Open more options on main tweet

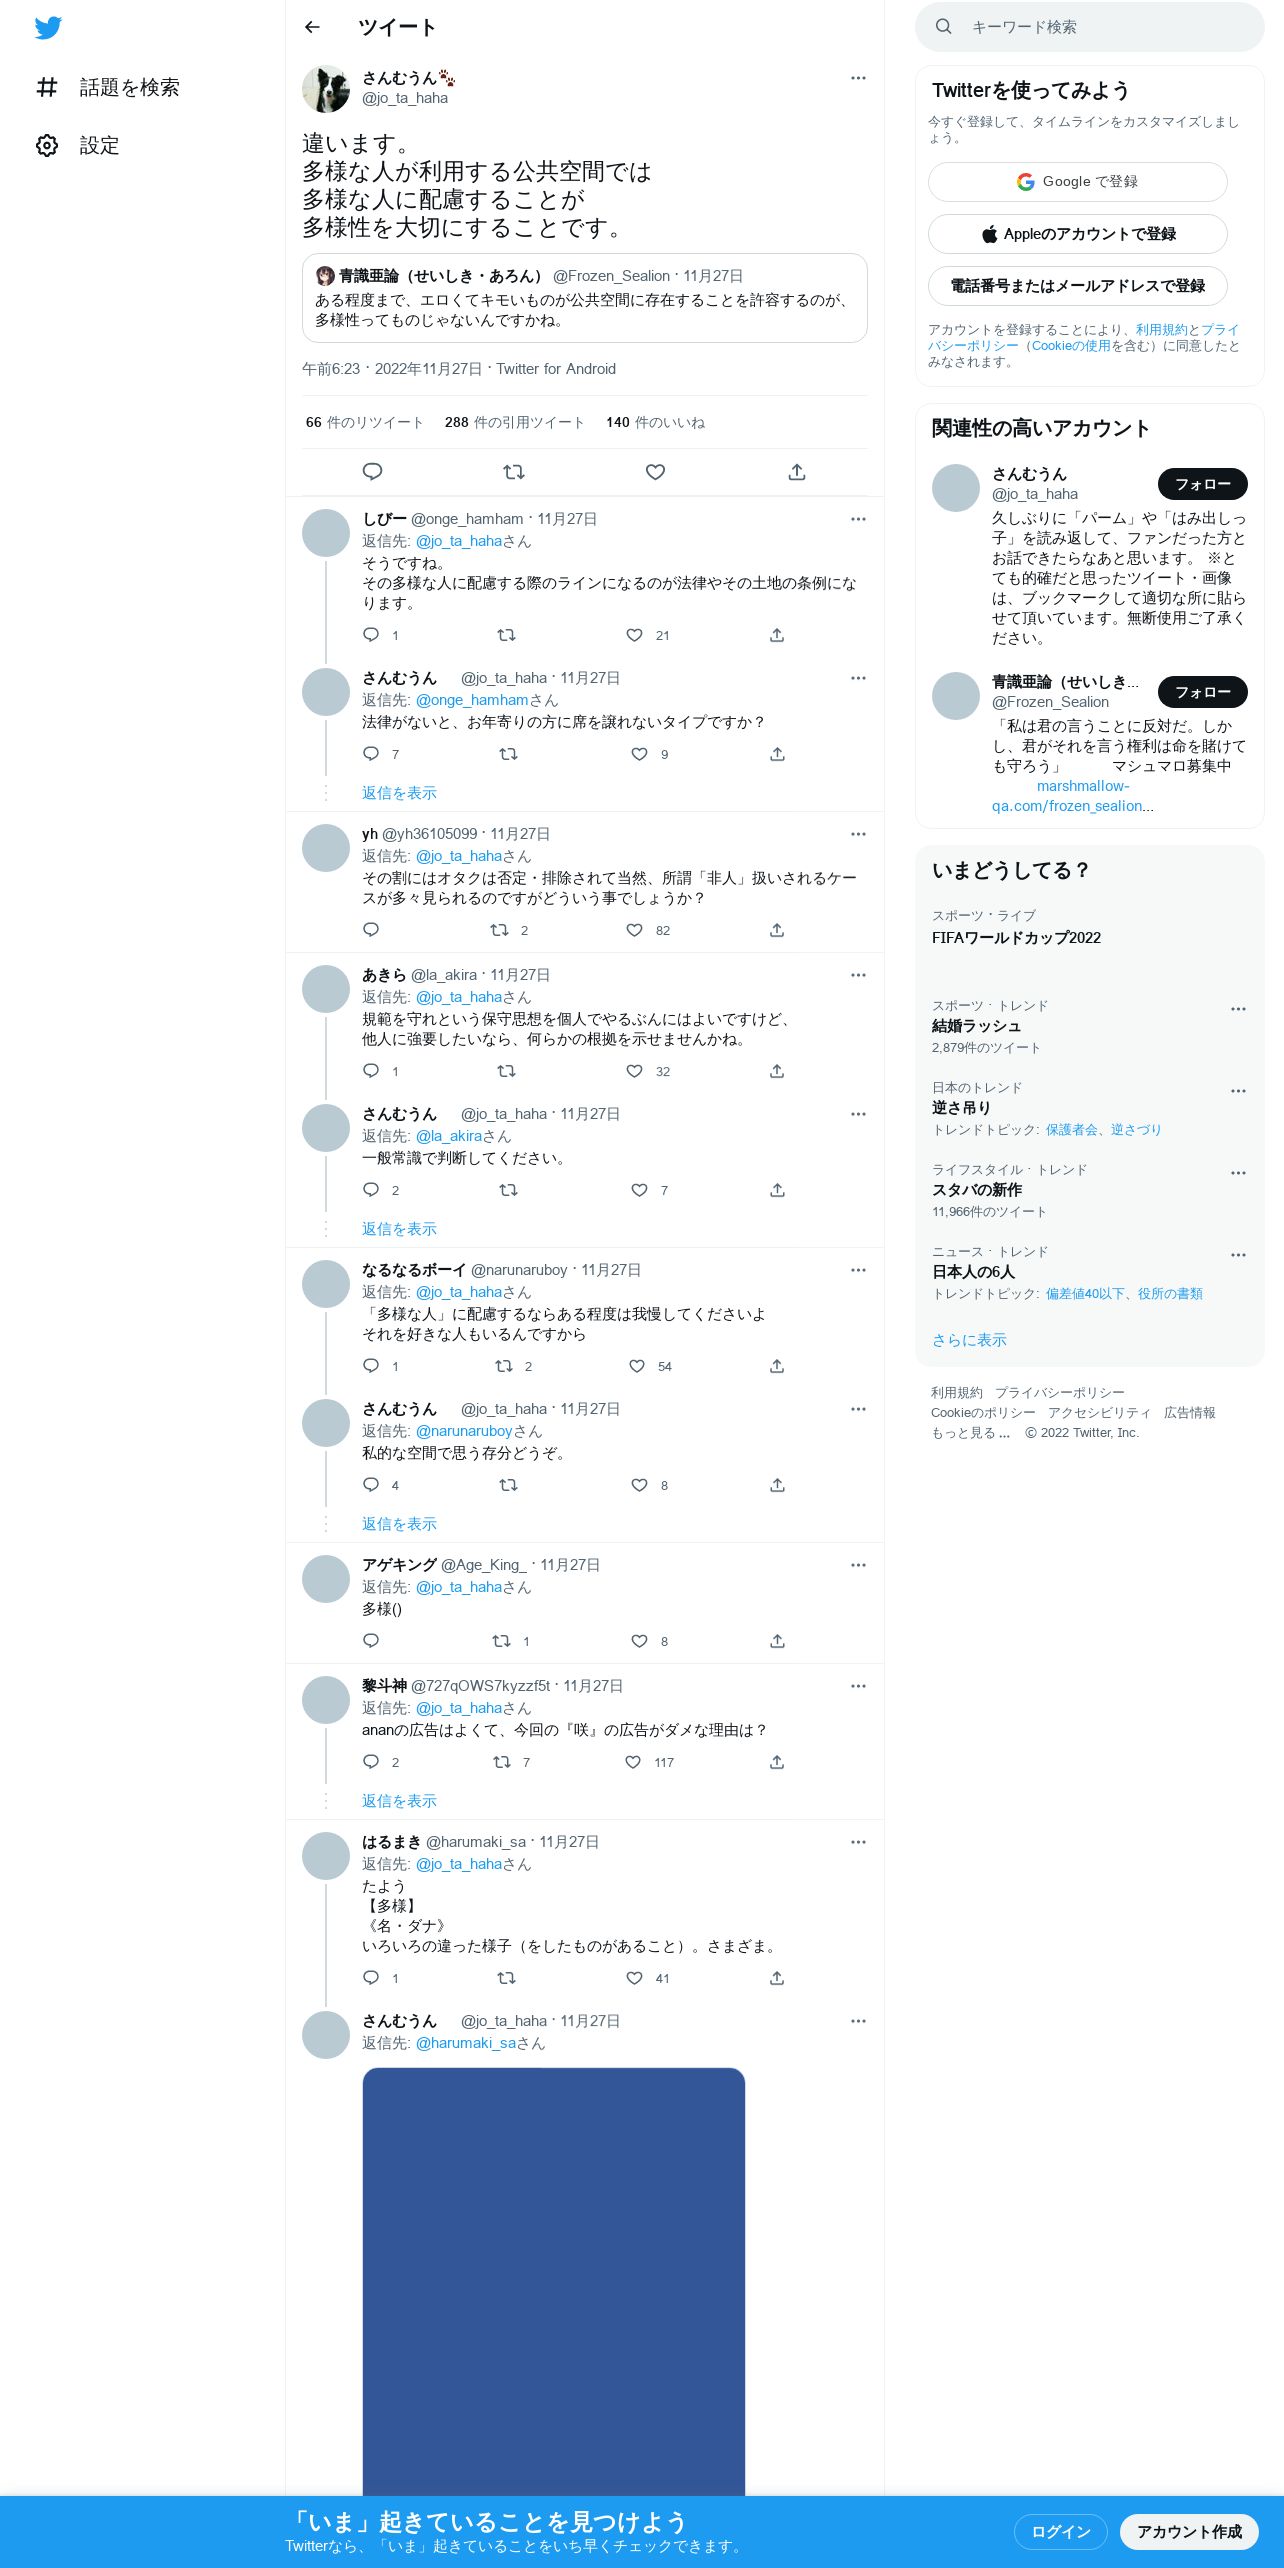[x=858, y=78]
